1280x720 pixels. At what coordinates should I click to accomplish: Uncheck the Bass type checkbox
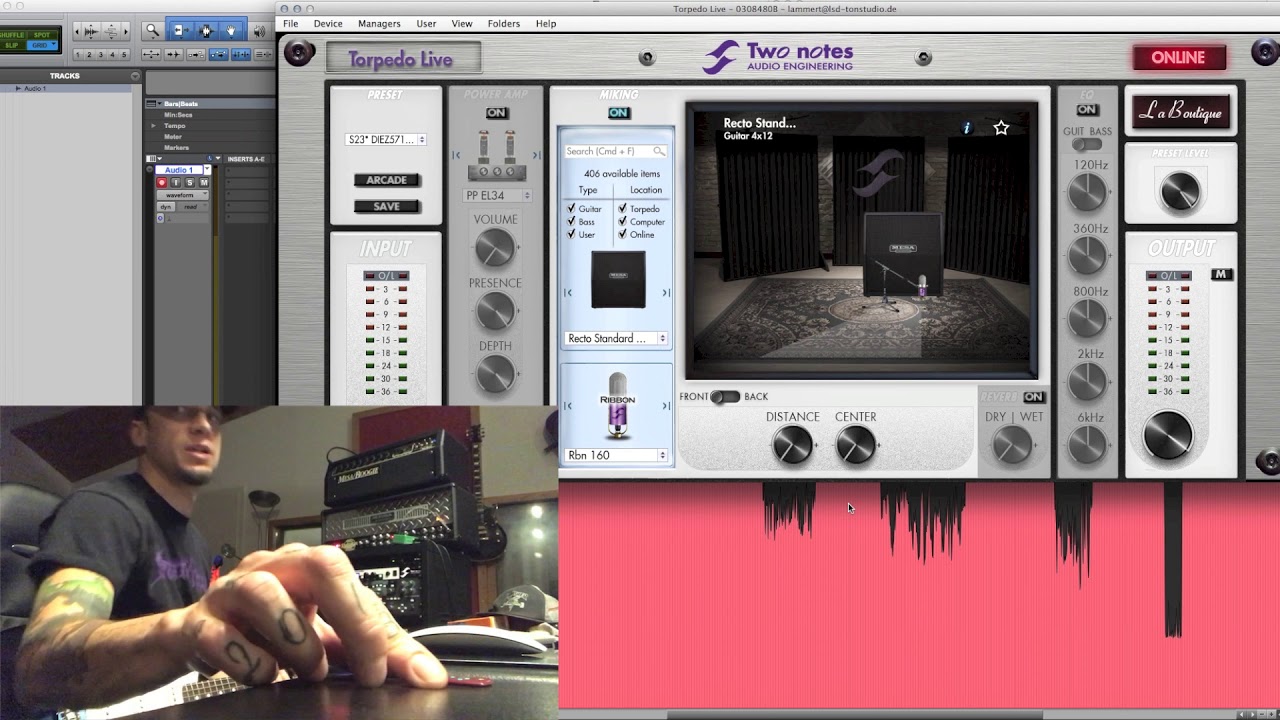[x=571, y=222]
